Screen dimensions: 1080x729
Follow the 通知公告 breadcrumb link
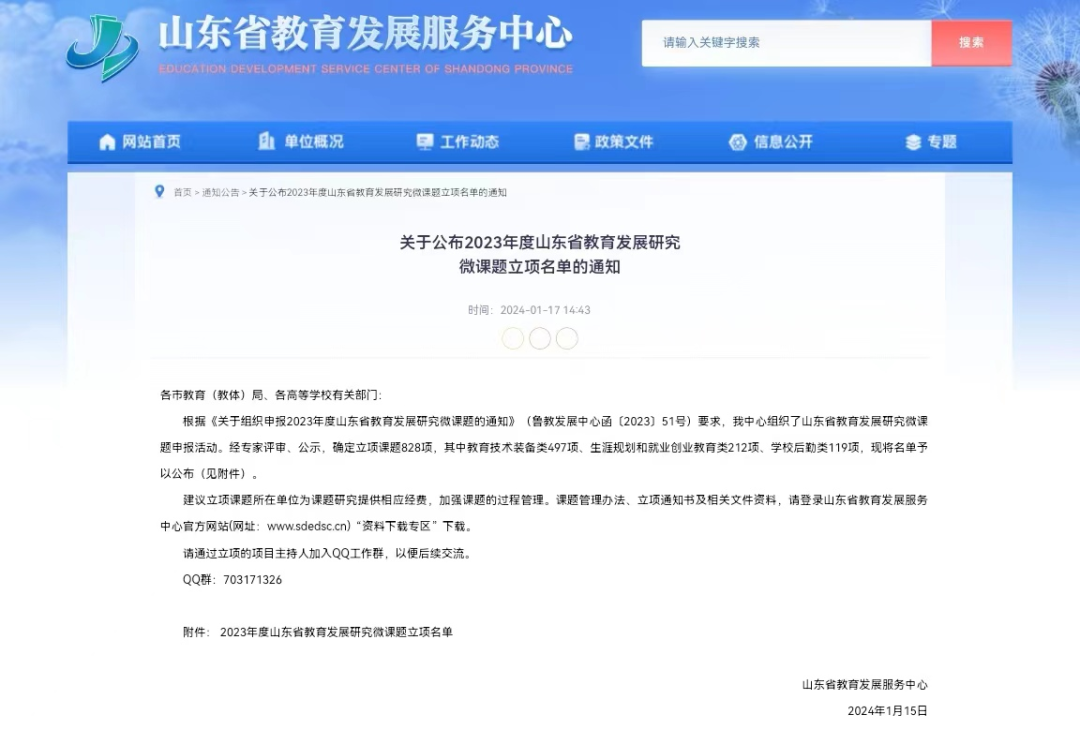(x=220, y=192)
